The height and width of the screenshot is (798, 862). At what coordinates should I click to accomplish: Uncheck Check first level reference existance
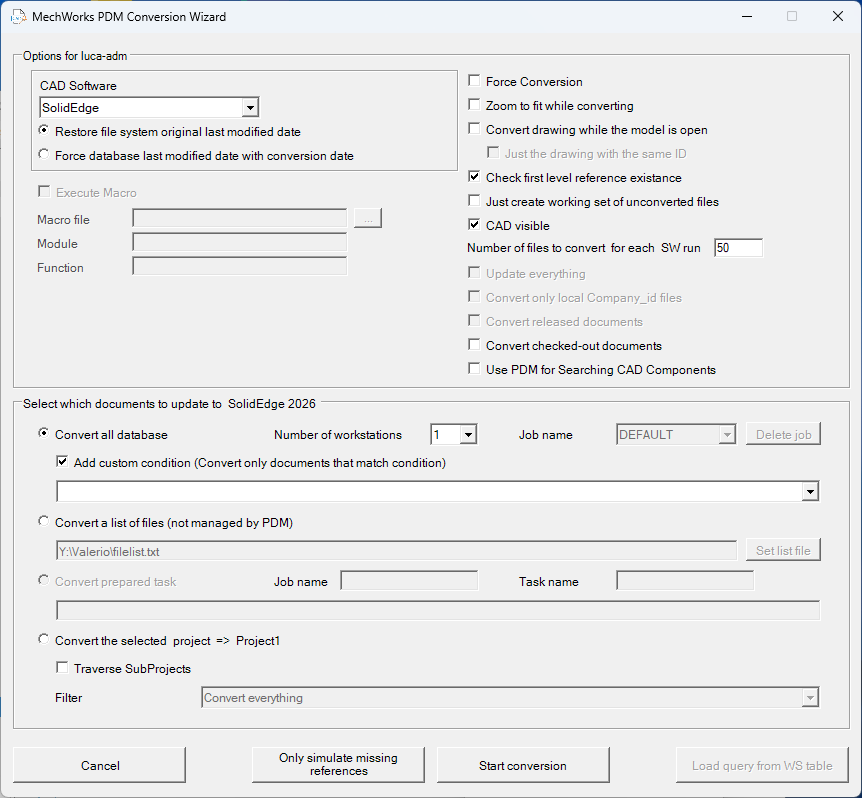pyautogui.click(x=474, y=176)
